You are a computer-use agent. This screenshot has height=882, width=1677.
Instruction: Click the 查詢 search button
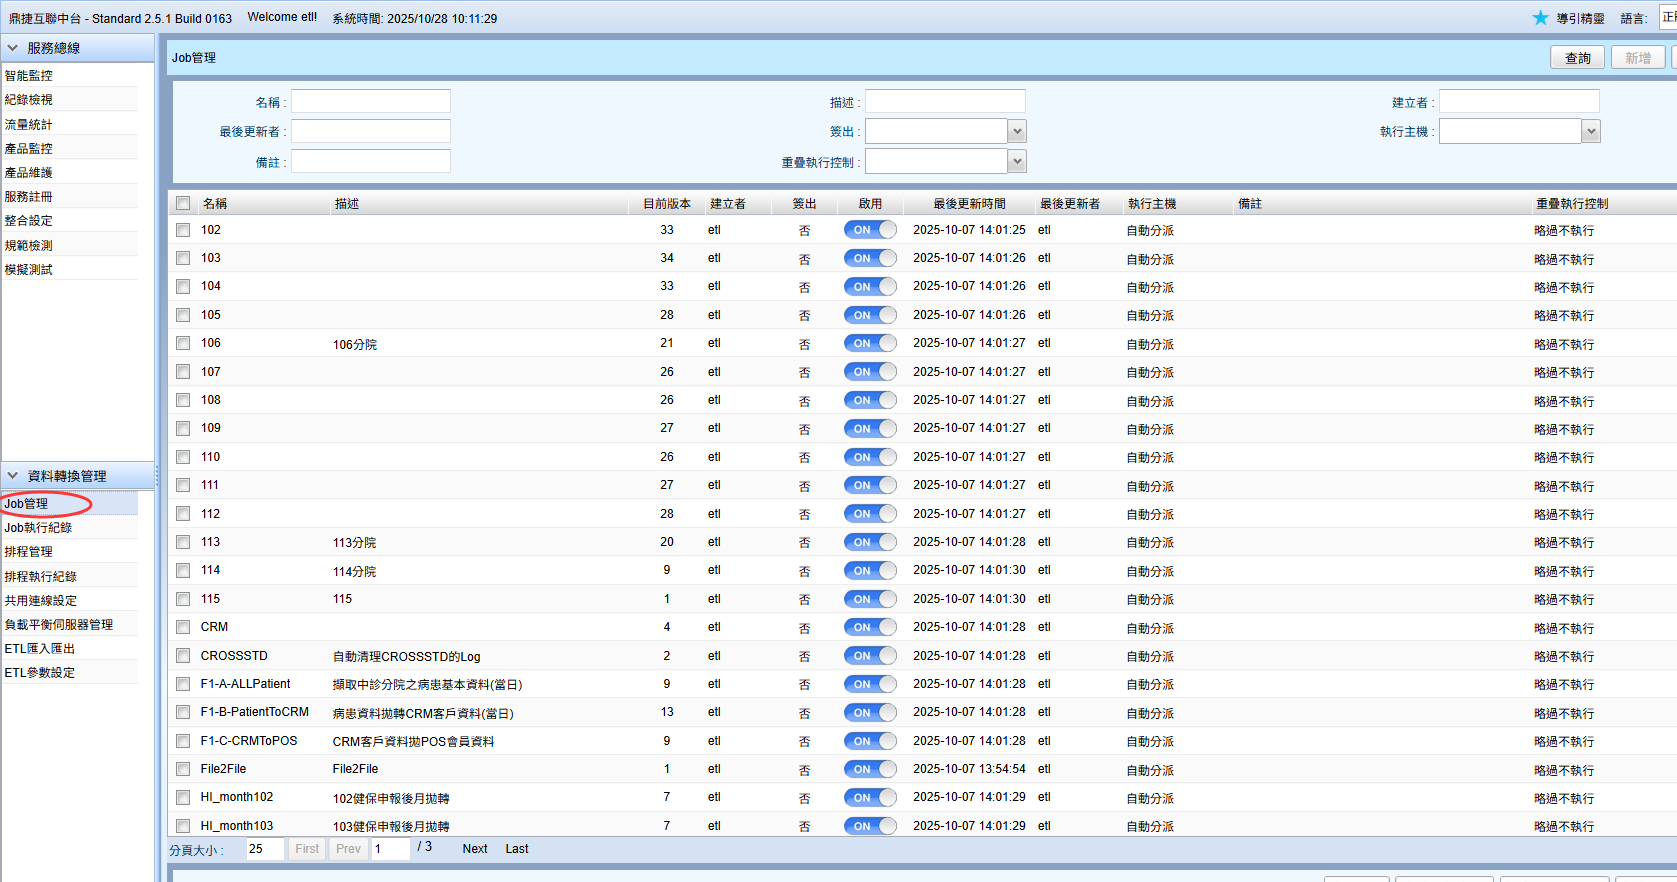(x=1577, y=58)
